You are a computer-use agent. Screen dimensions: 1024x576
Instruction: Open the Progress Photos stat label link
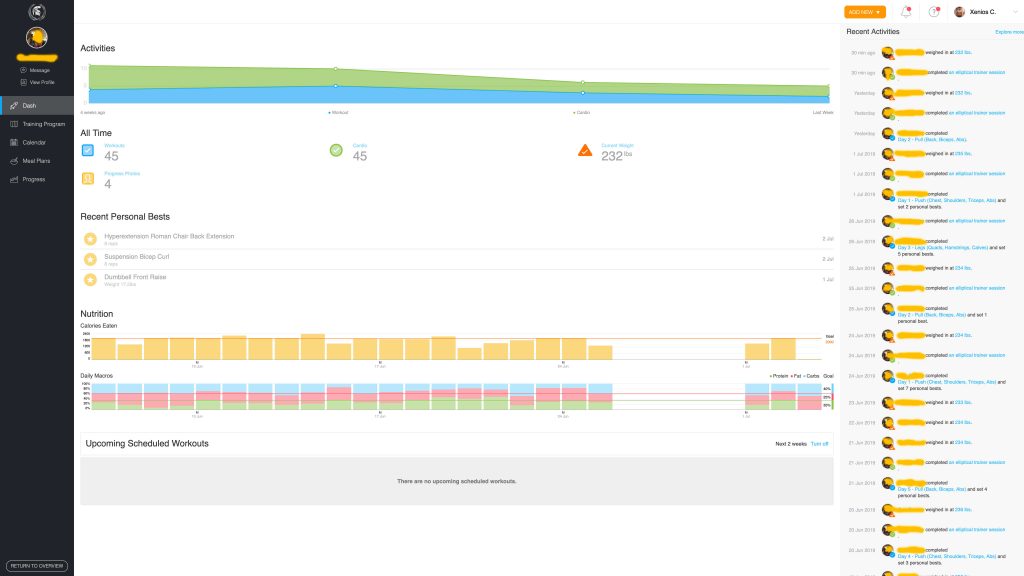point(122,174)
